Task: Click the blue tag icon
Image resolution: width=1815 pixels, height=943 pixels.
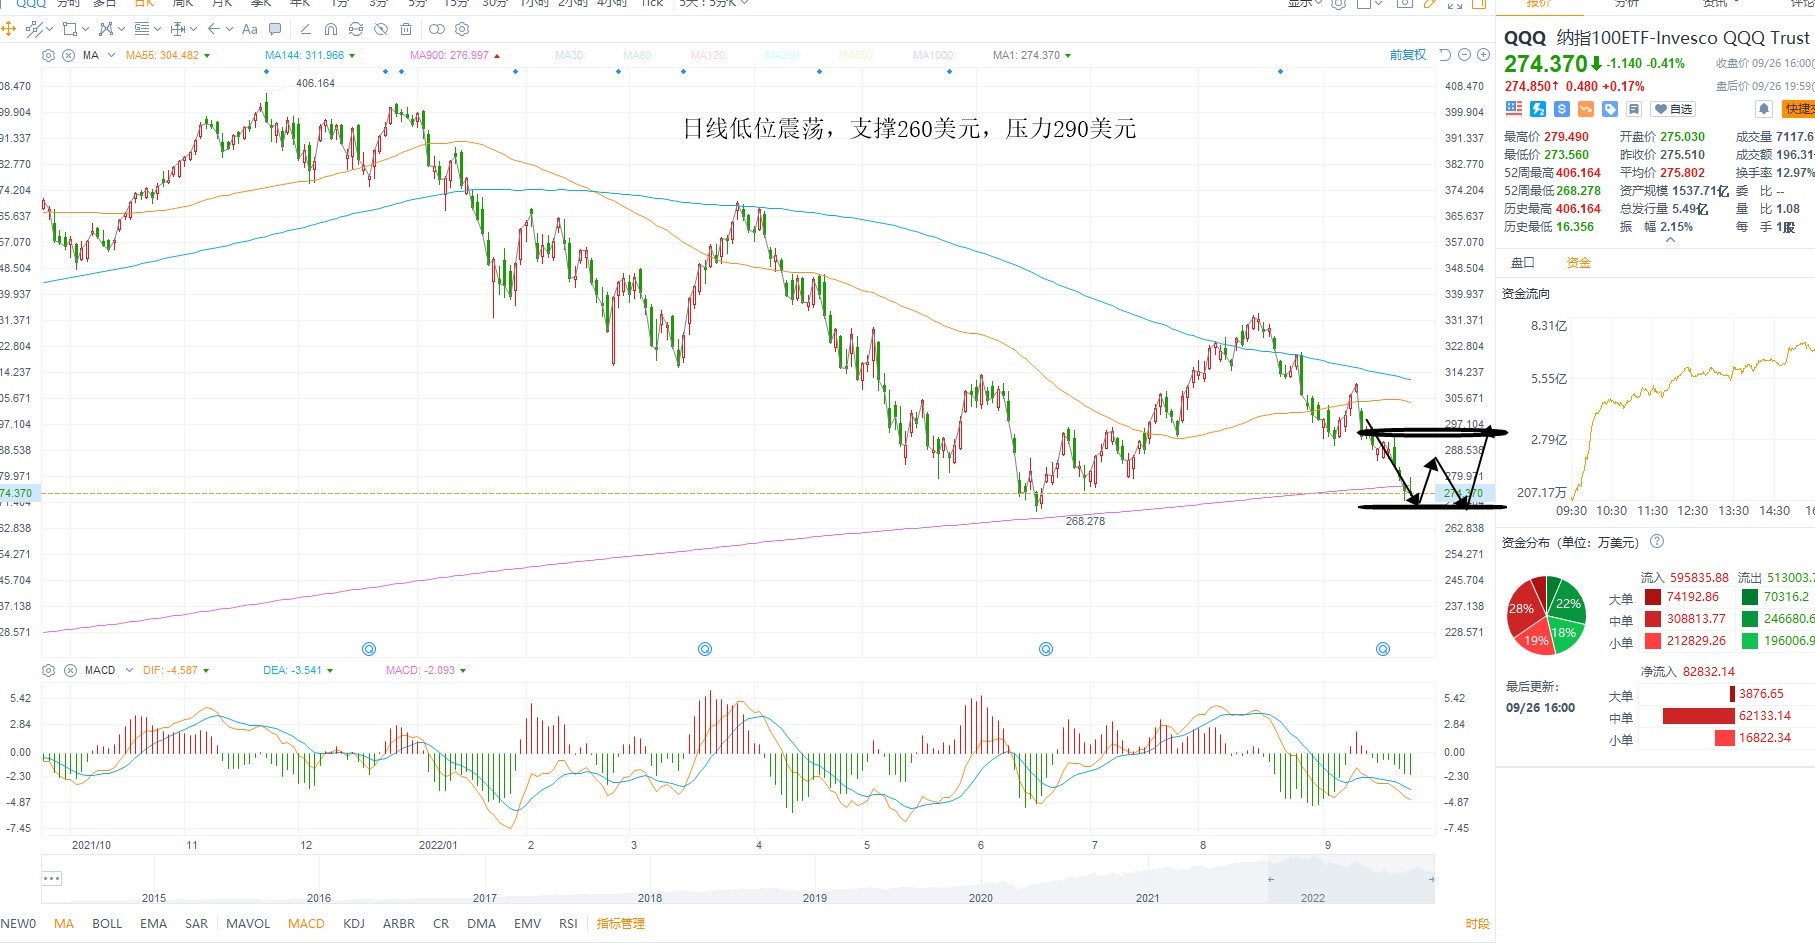Action: (1610, 109)
